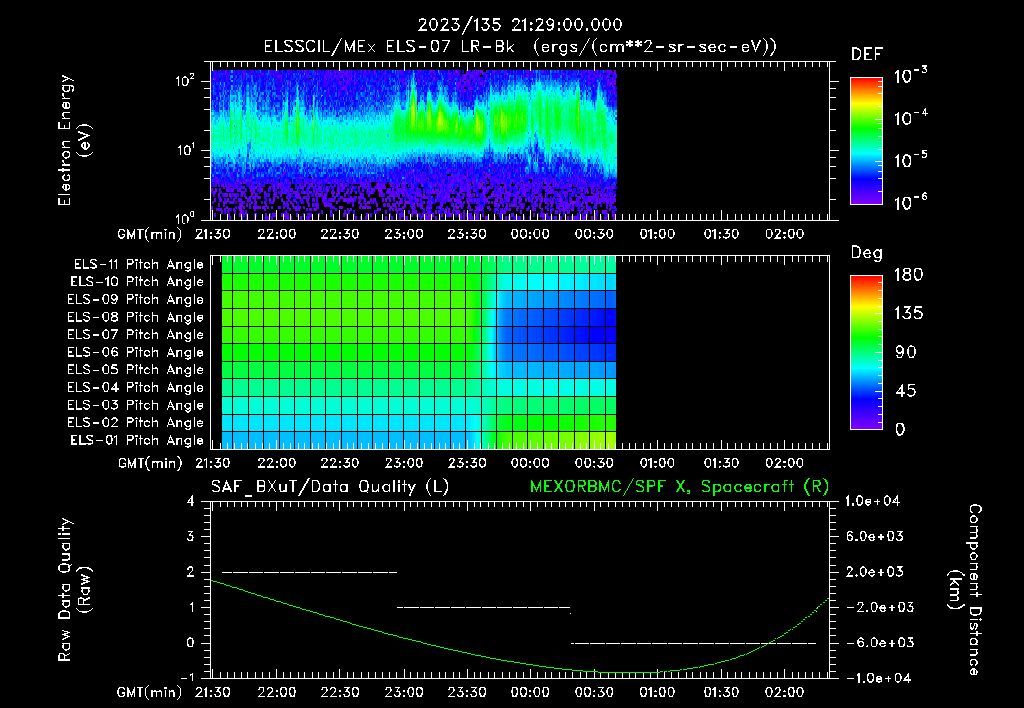
Task: Click ELS-07 Pitch Angle row label
Action: click(136, 334)
